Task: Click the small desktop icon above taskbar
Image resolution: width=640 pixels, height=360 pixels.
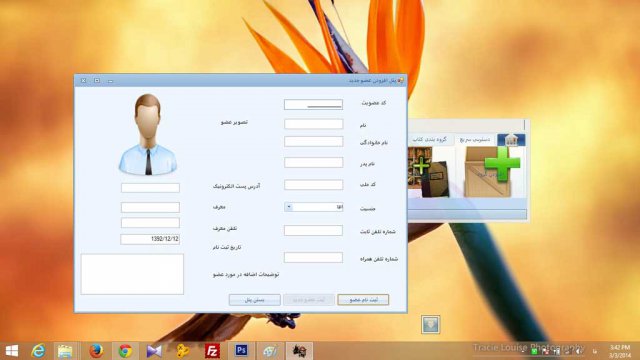Action: point(431,324)
